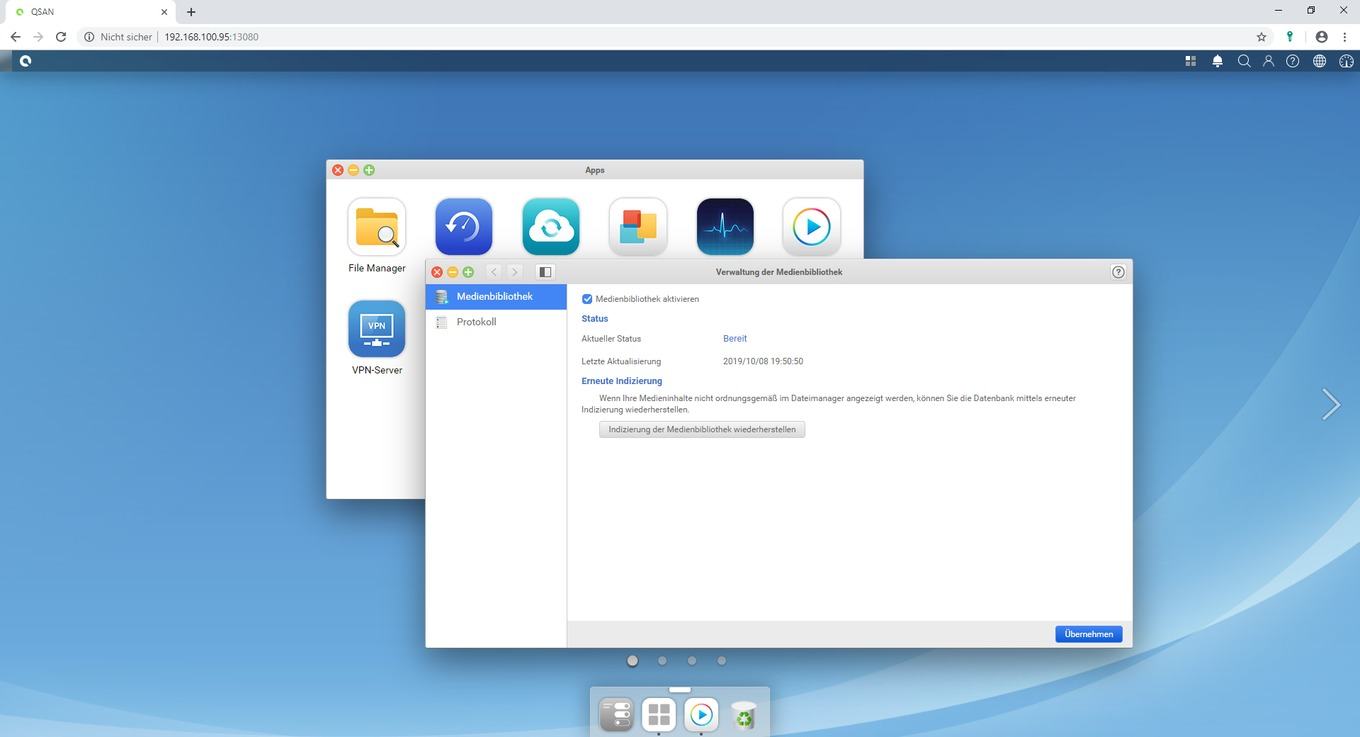
Task: Select the second desktop page dot
Action: (662, 660)
